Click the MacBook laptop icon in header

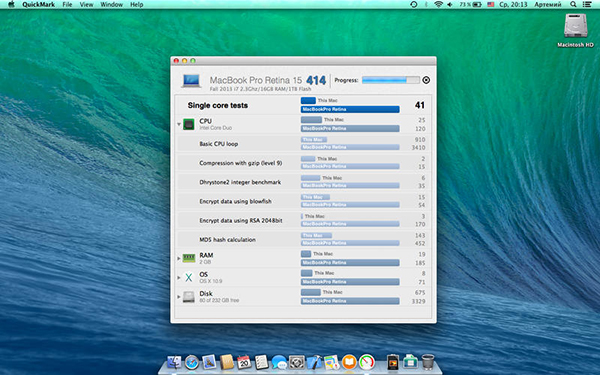191,81
